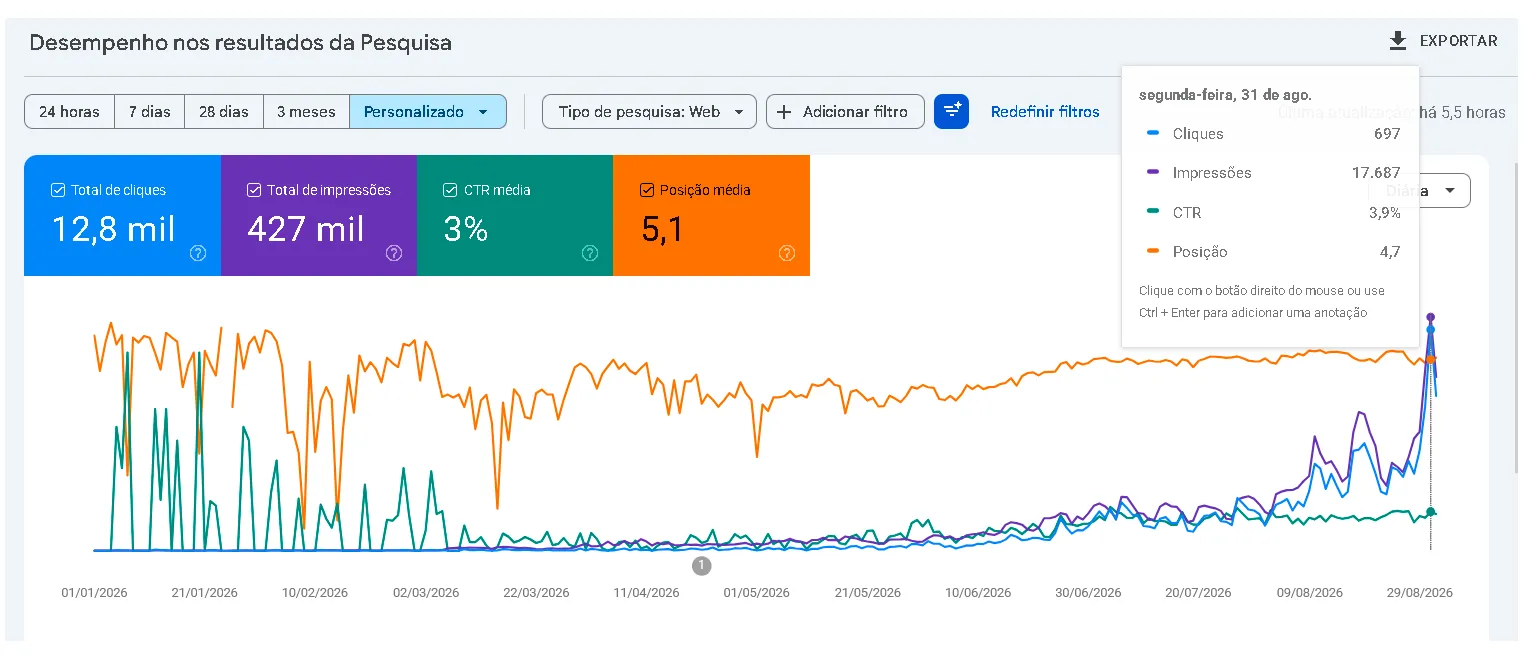The image size is (1524, 660).
Task: Click the Desempenho nos resultados da Pesquisa heading
Action: [x=240, y=43]
